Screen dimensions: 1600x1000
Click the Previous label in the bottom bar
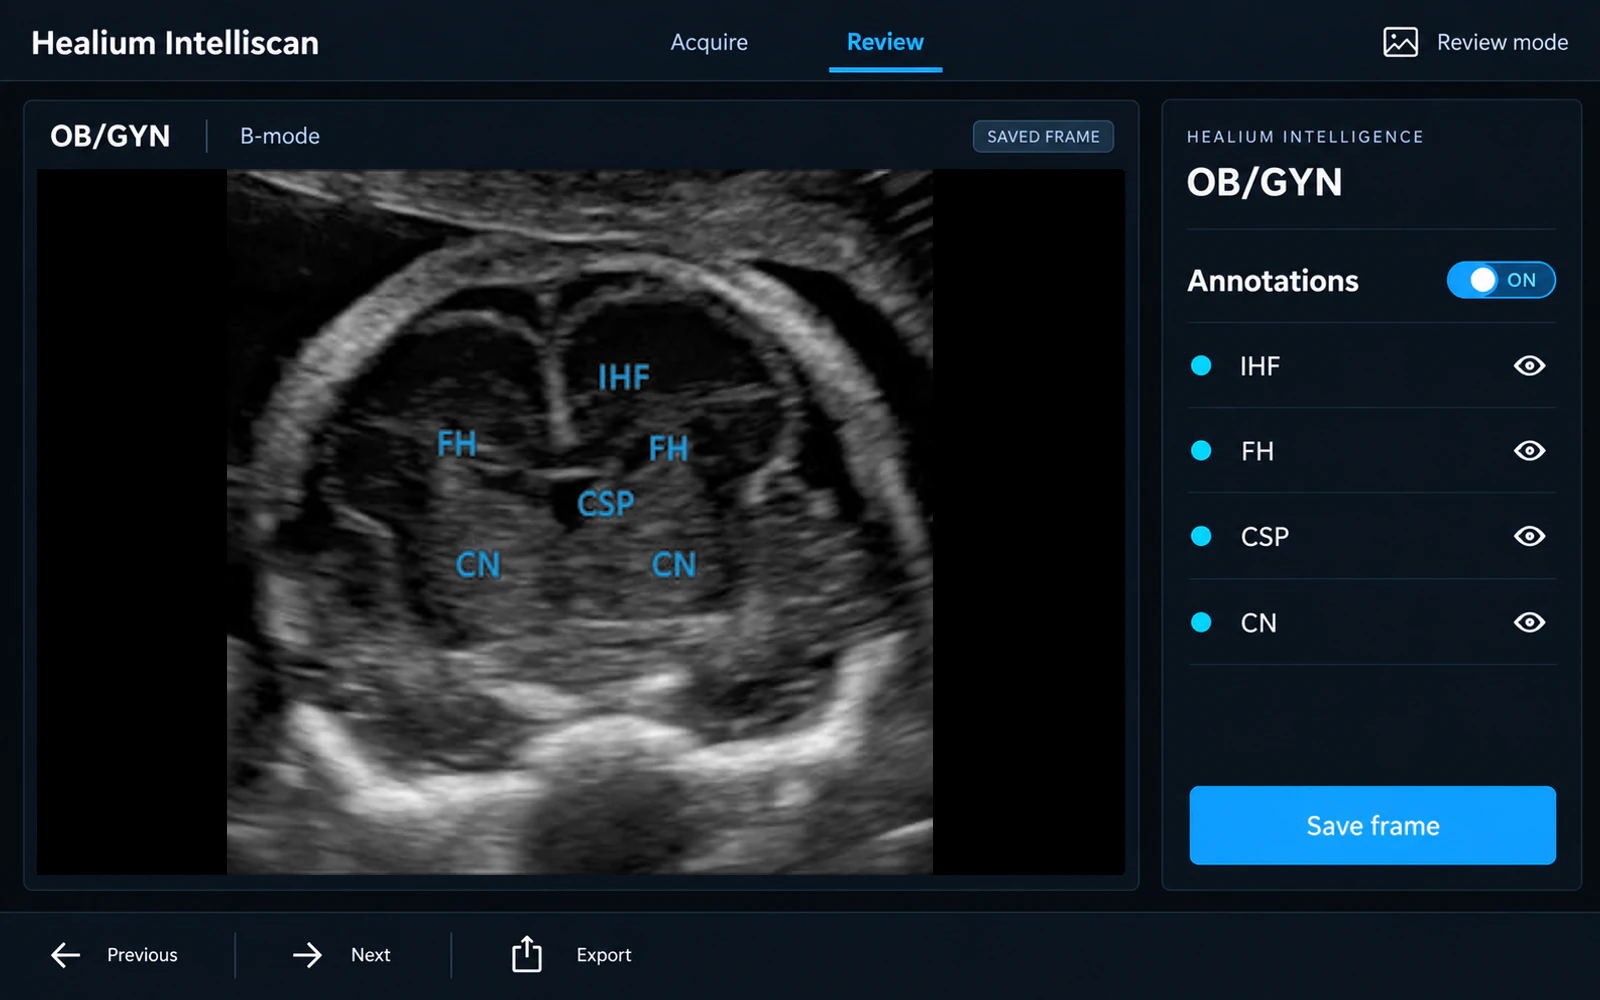tap(142, 955)
